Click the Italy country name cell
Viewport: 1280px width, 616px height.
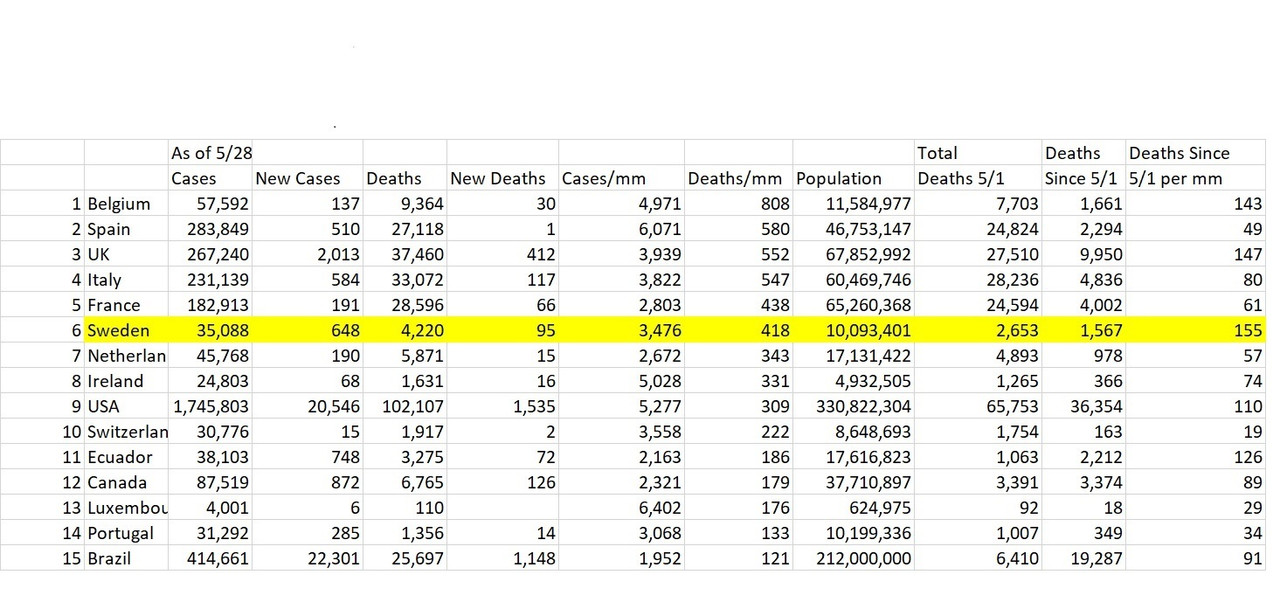pyautogui.click(x=126, y=280)
